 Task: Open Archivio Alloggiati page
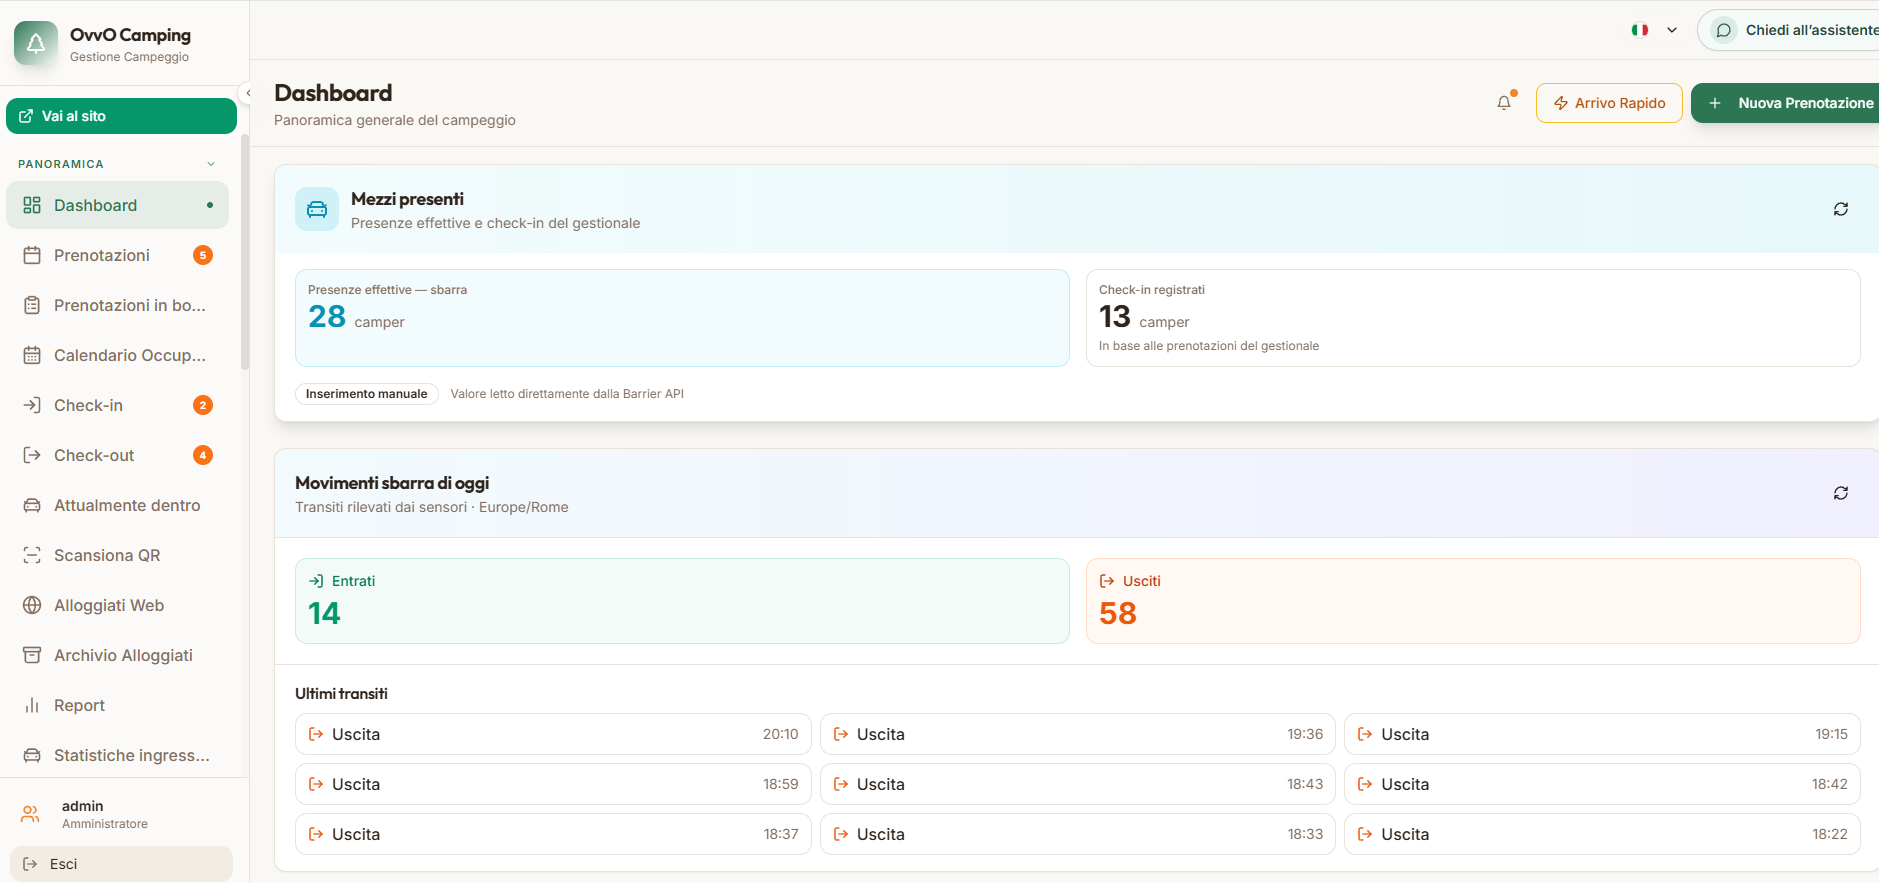pos(118,655)
